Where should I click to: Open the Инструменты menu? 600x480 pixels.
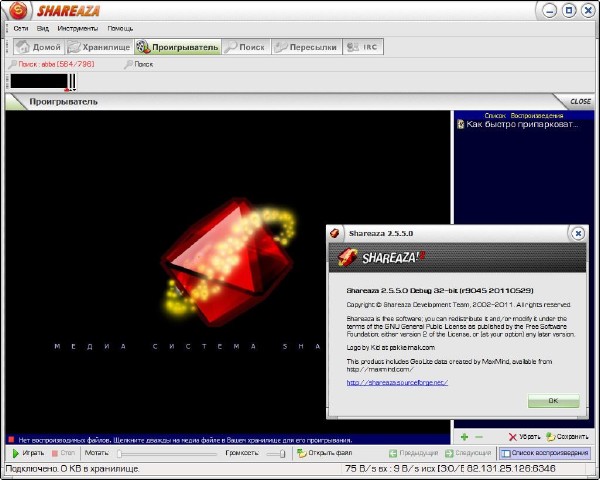pos(77,29)
